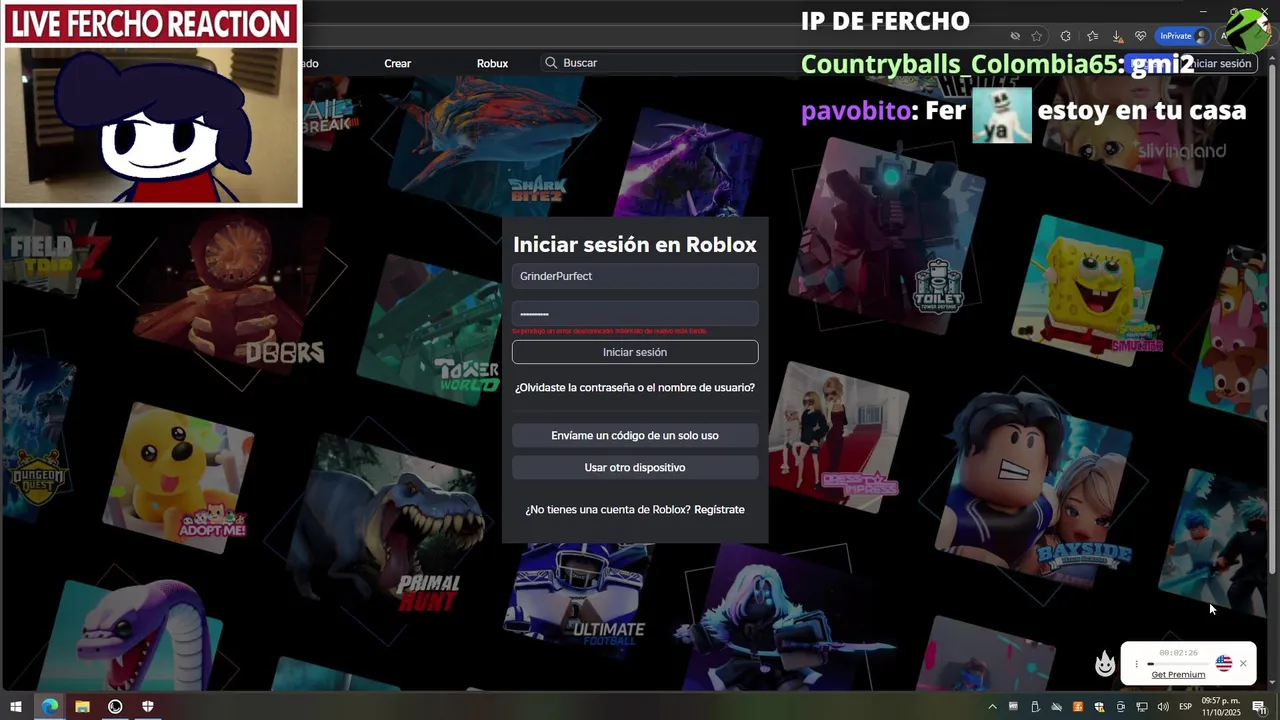Click the Iniciar sesión login button in form
The width and height of the screenshot is (1280, 720).
(x=635, y=352)
